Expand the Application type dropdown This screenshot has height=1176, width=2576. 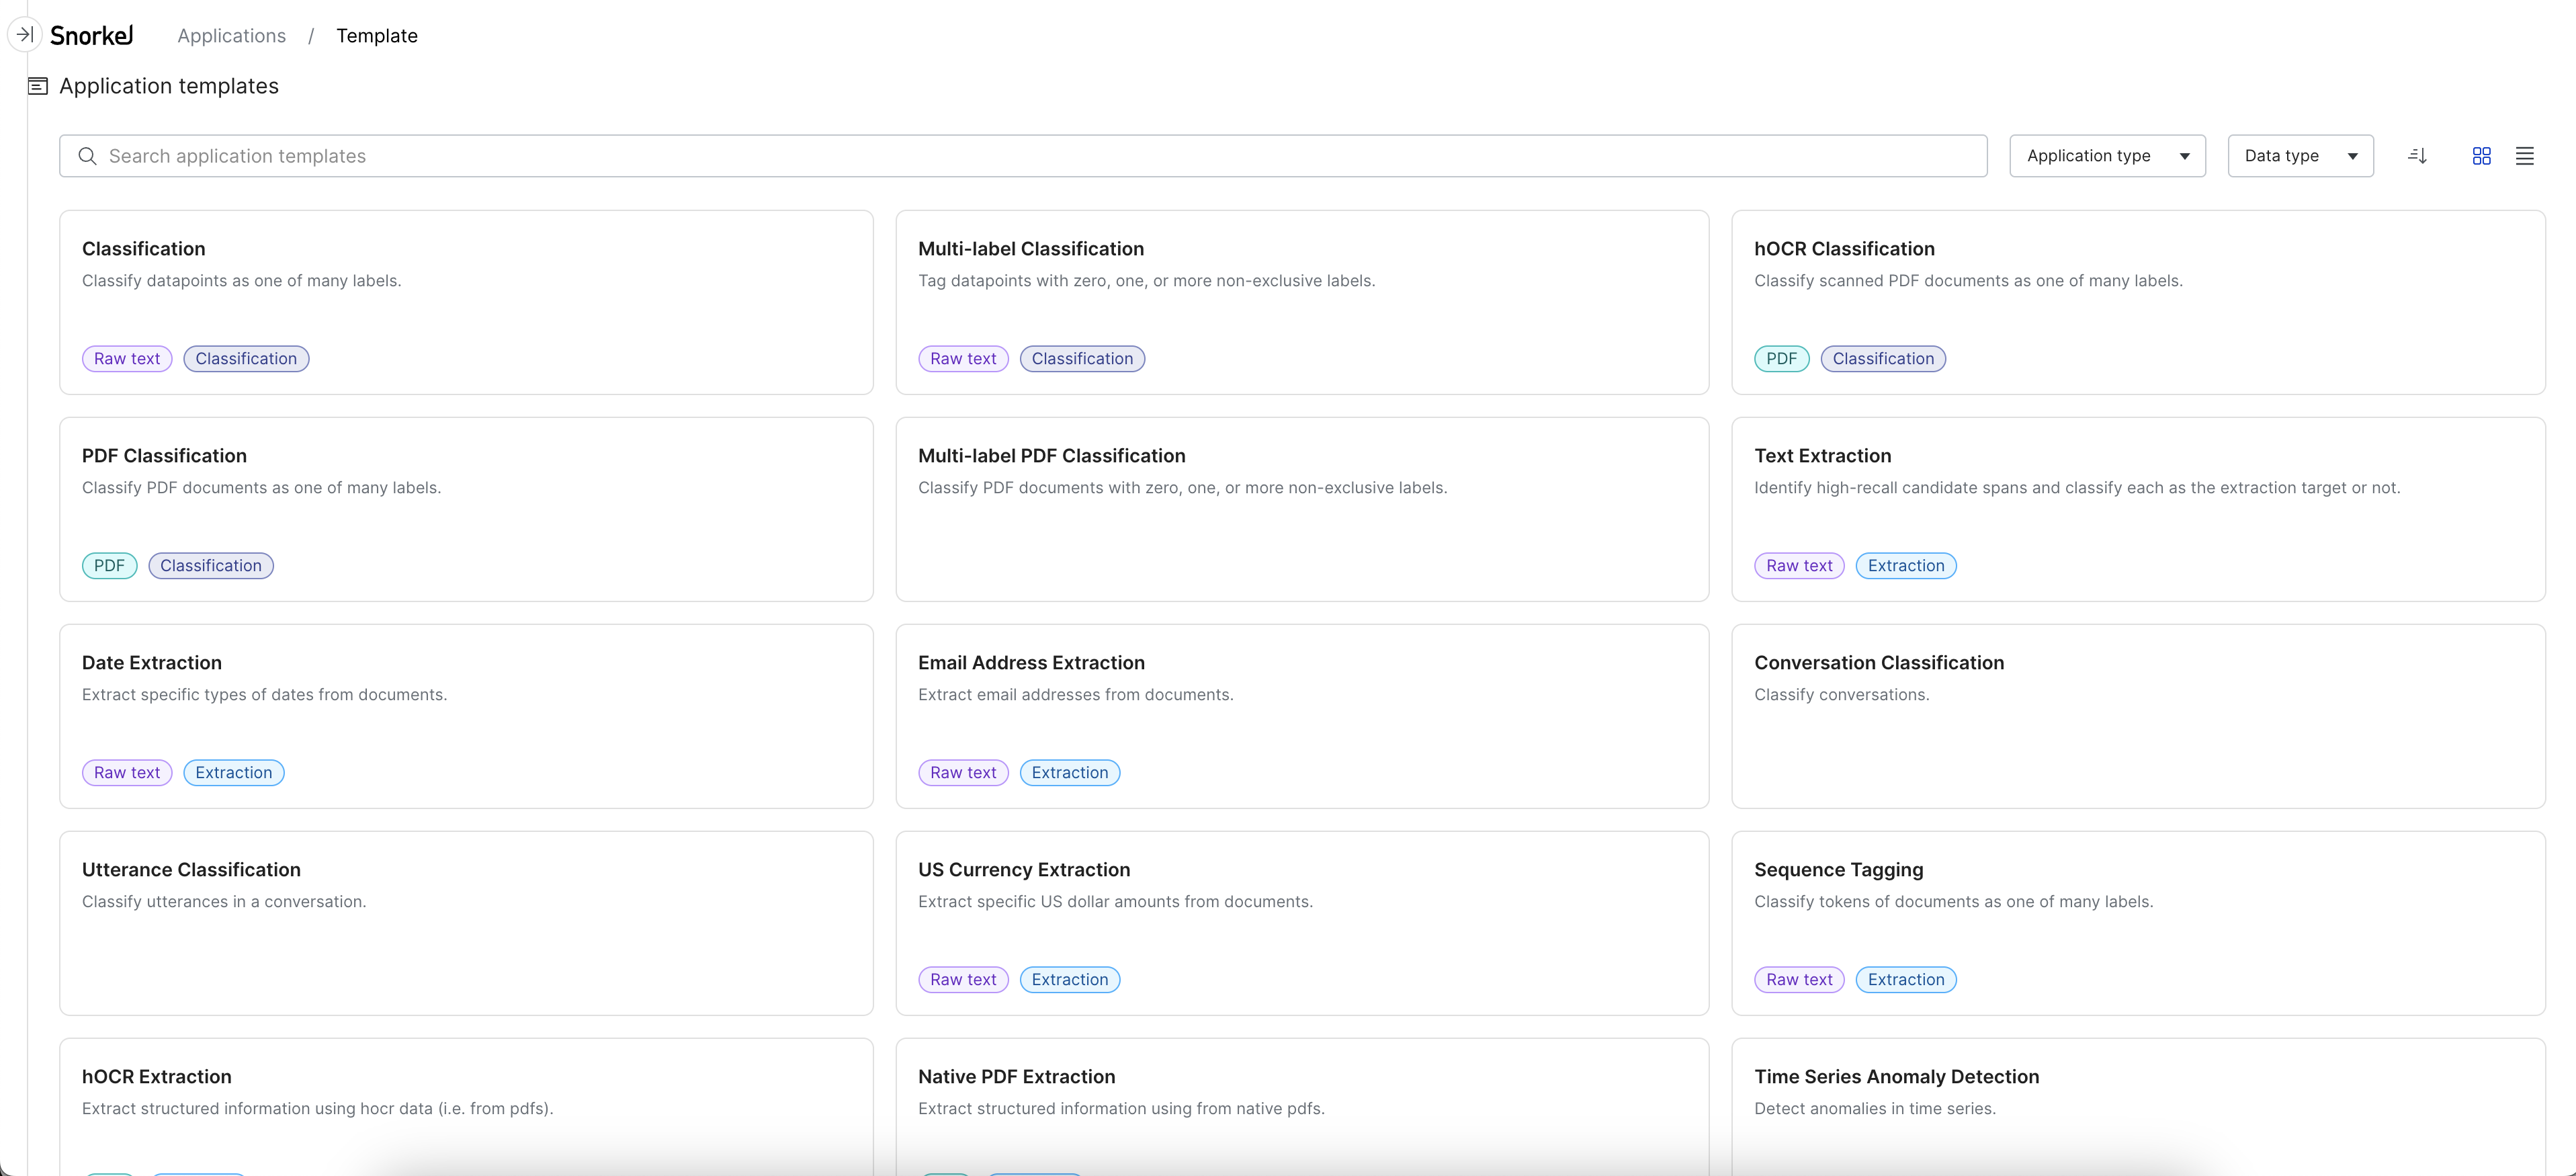[2108, 155]
